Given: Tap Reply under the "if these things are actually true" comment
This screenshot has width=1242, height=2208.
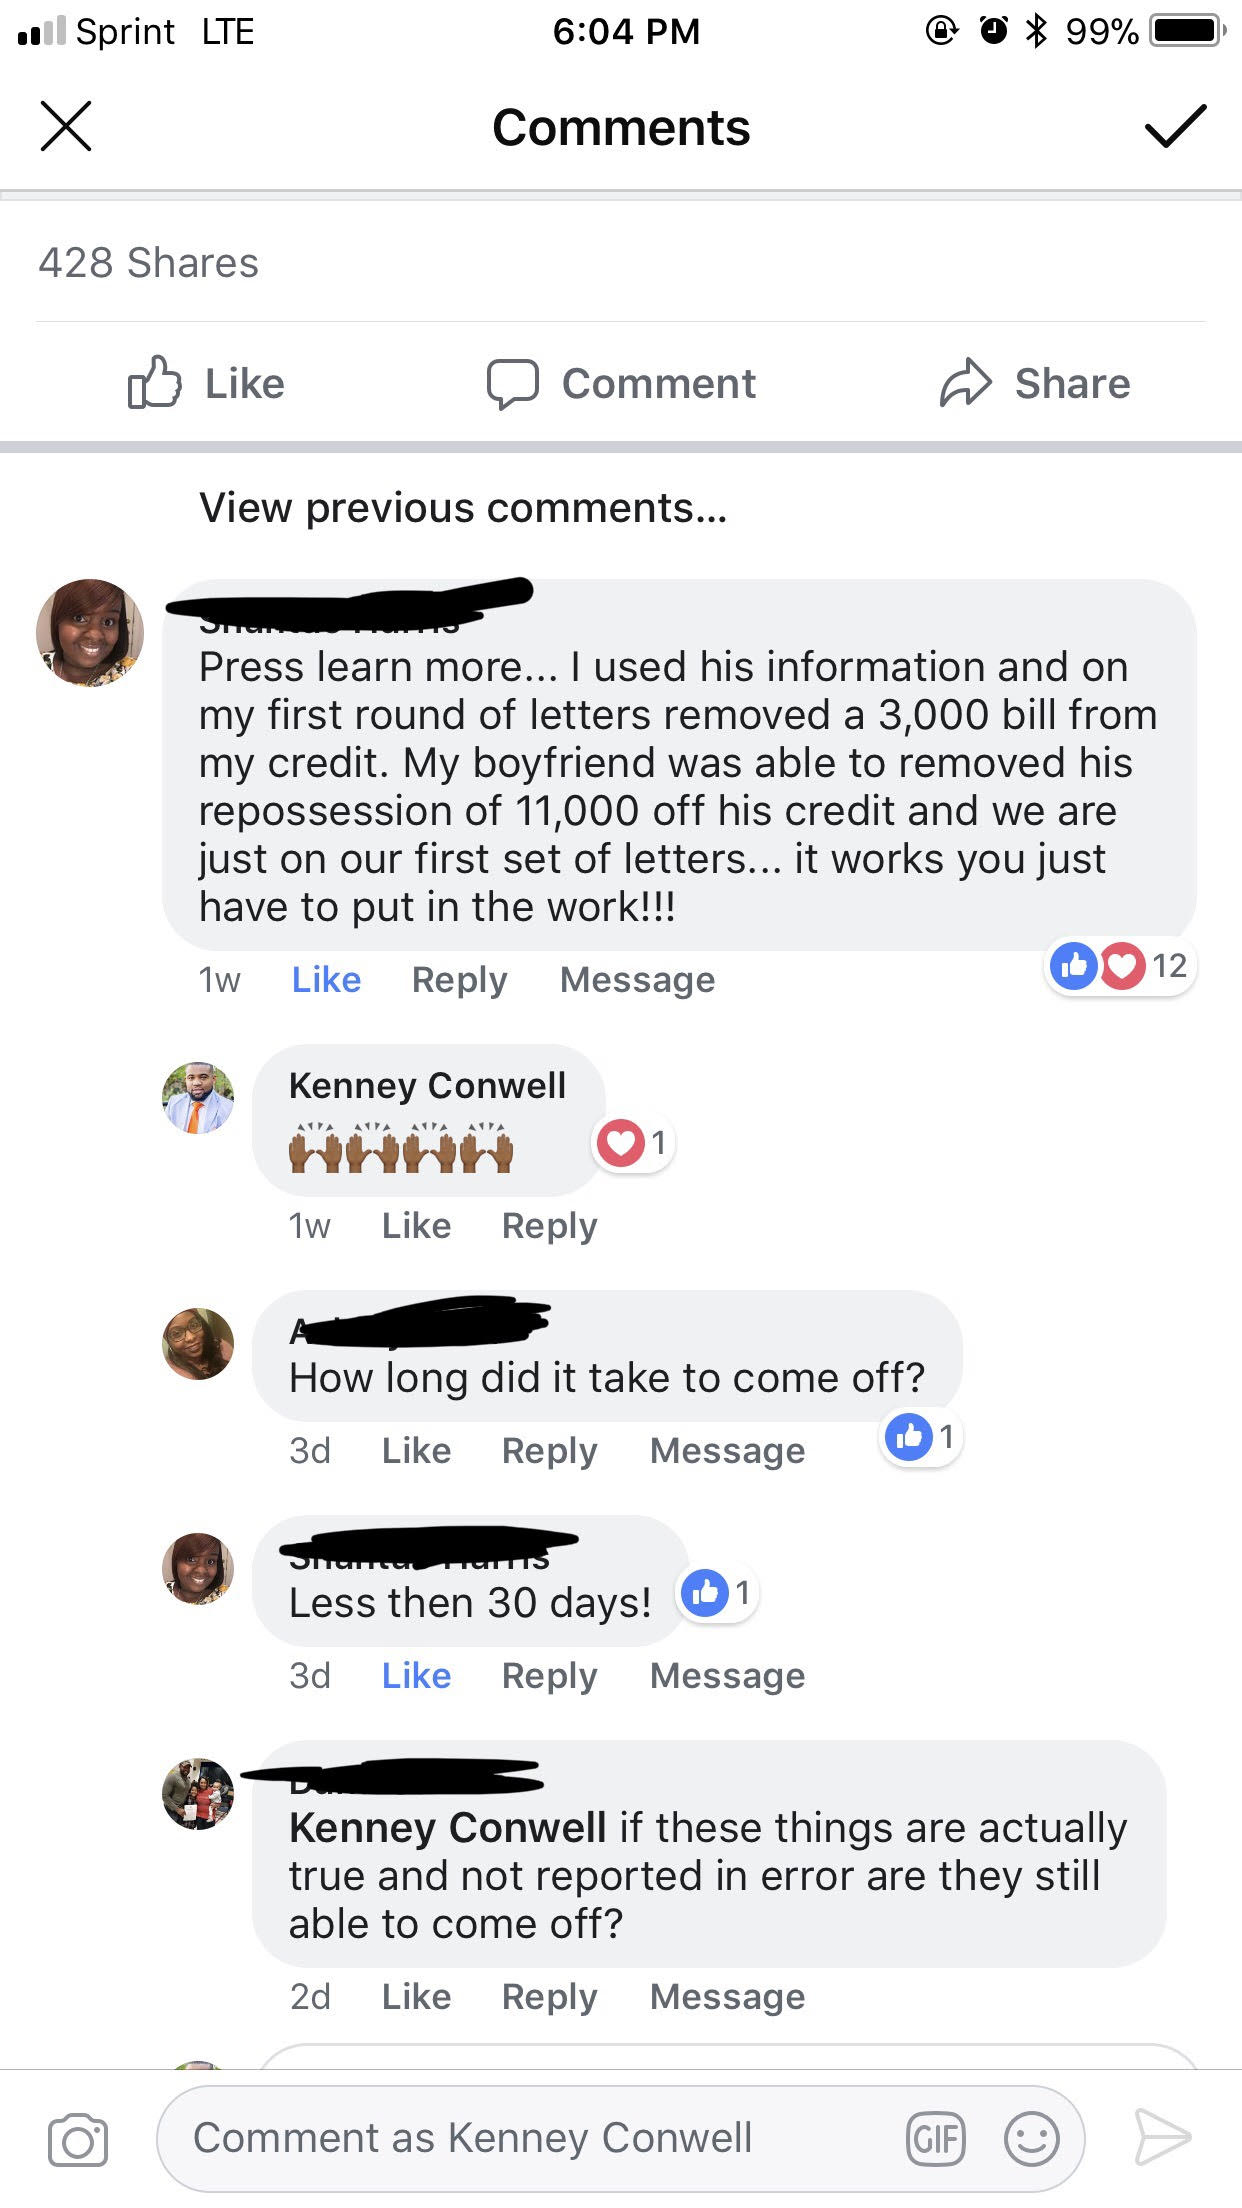Looking at the screenshot, I should 549,1997.
